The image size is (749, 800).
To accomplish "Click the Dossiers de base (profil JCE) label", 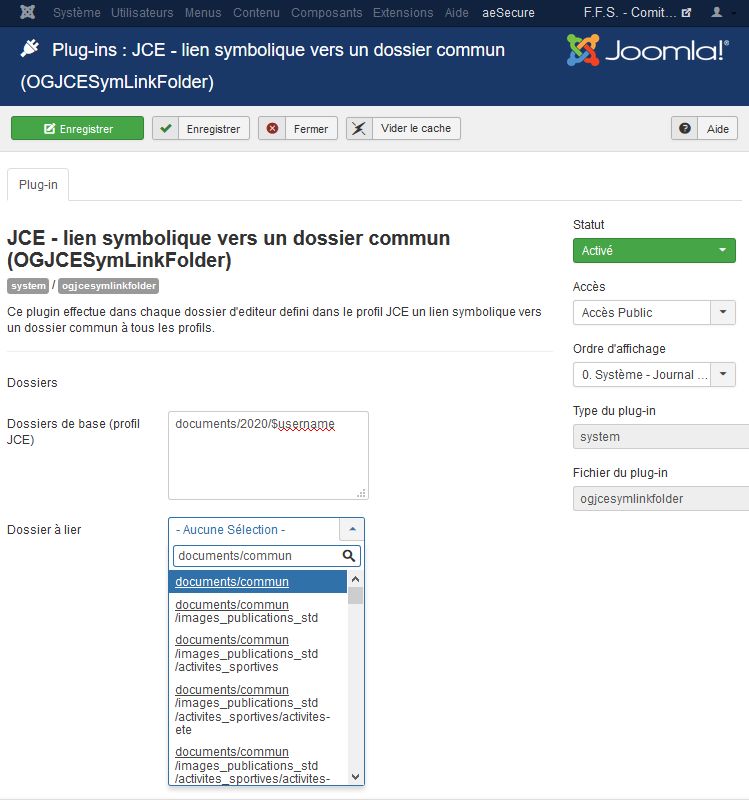I will 73,432.
